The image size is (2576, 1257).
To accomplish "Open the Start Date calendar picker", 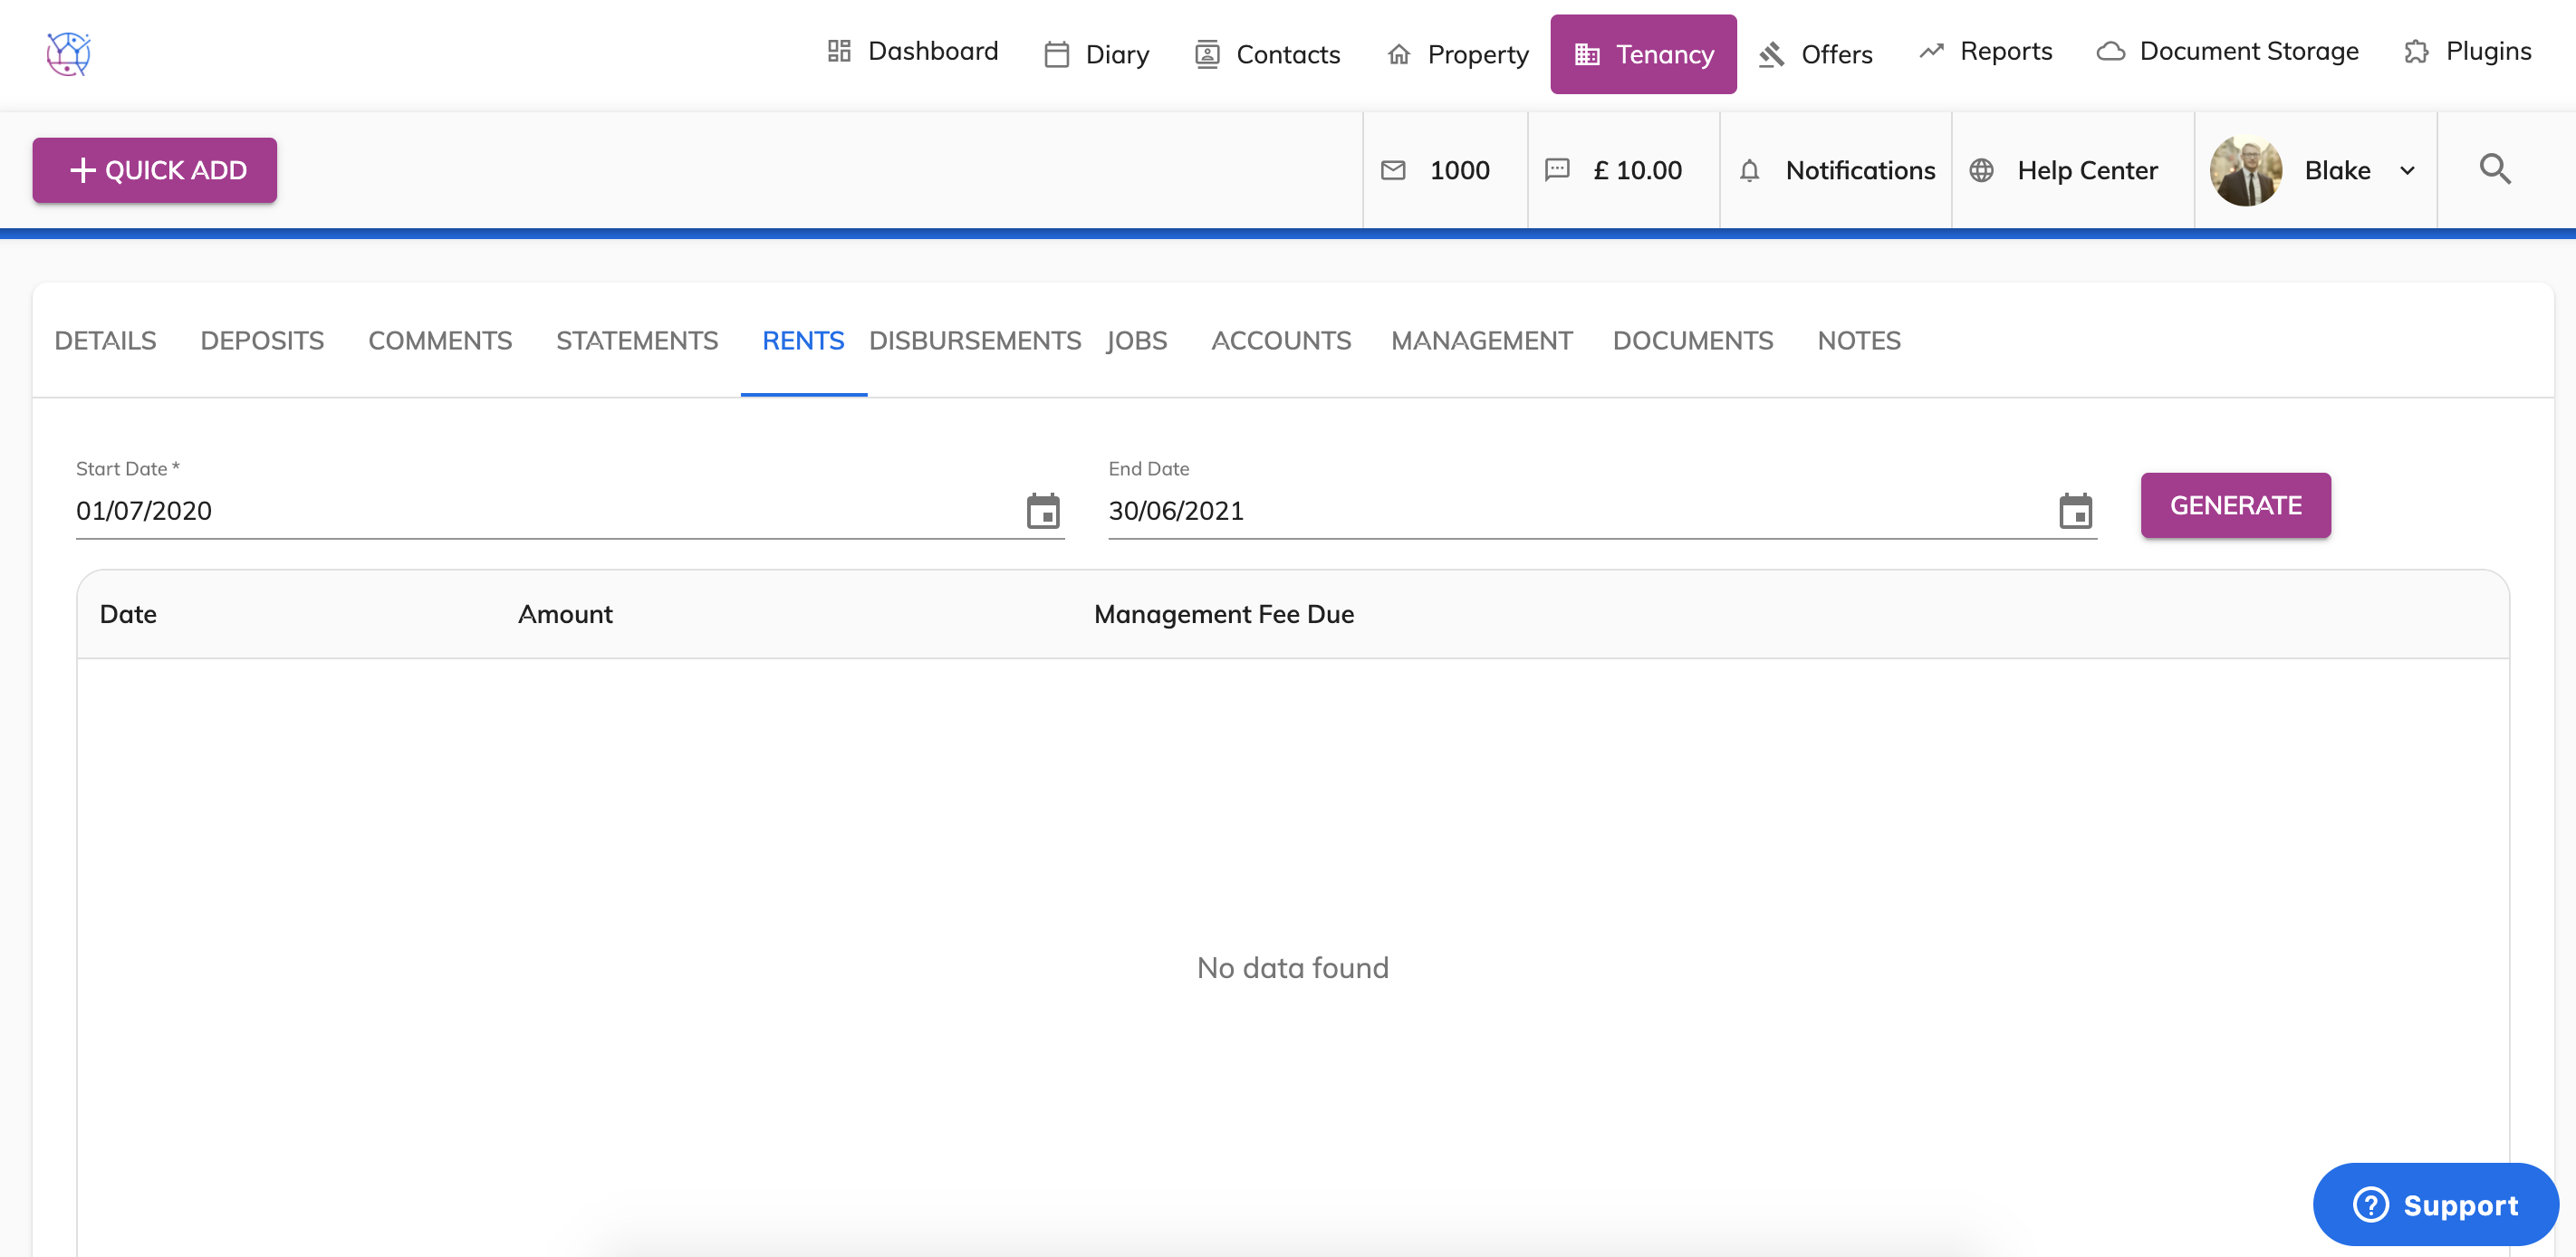I will tap(1043, 511).
